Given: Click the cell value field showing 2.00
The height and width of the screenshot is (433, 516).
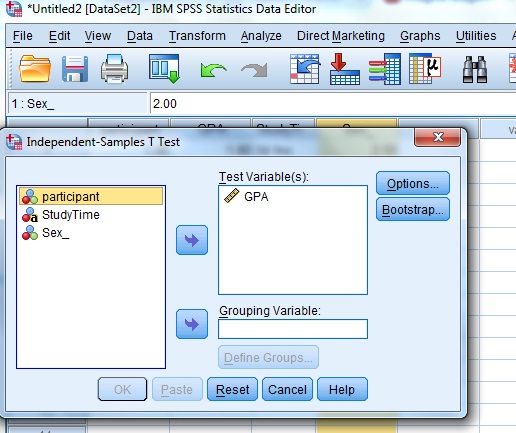Looking at the screenshot, I should point(333,104).
